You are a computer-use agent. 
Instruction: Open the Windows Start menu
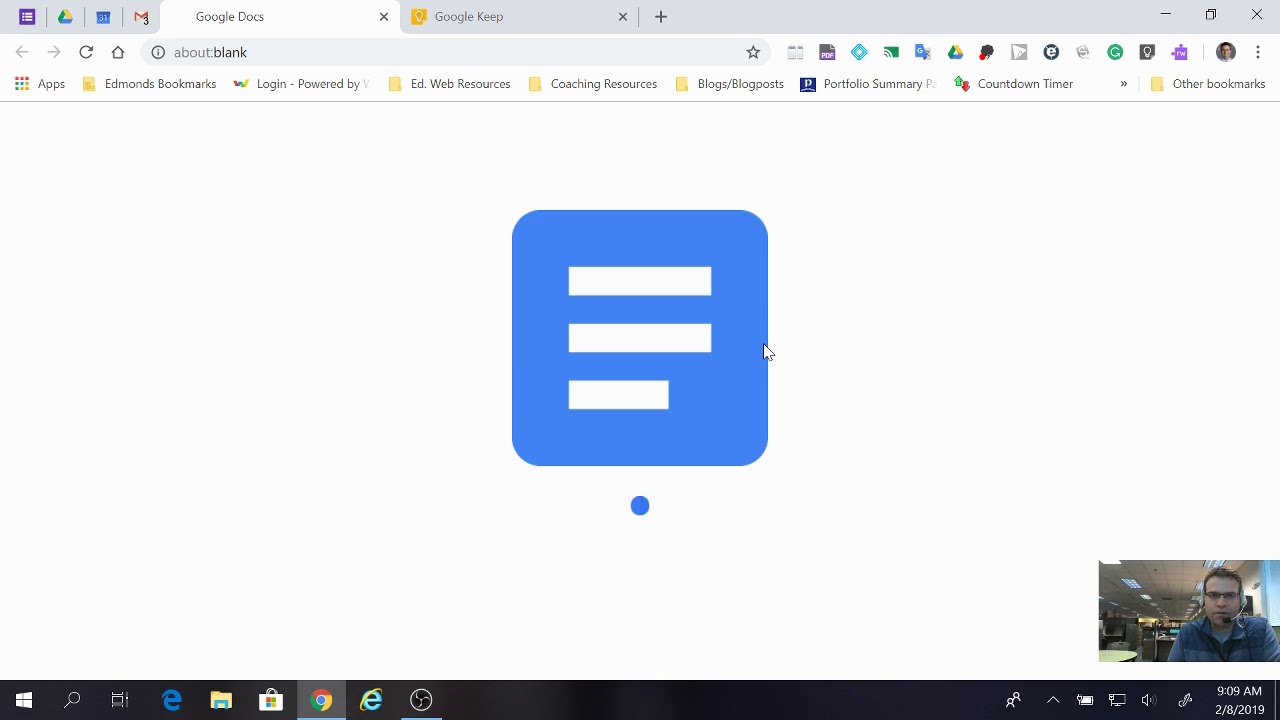click(24, 700)
